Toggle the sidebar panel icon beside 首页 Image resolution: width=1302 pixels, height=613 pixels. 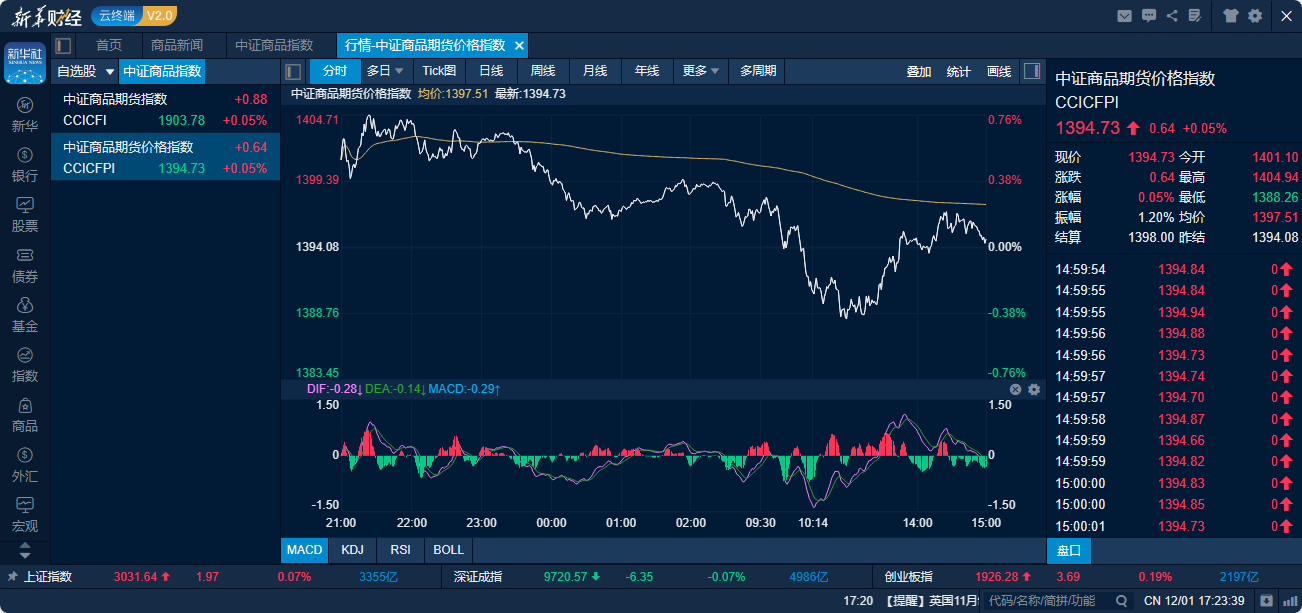point(63,45)
